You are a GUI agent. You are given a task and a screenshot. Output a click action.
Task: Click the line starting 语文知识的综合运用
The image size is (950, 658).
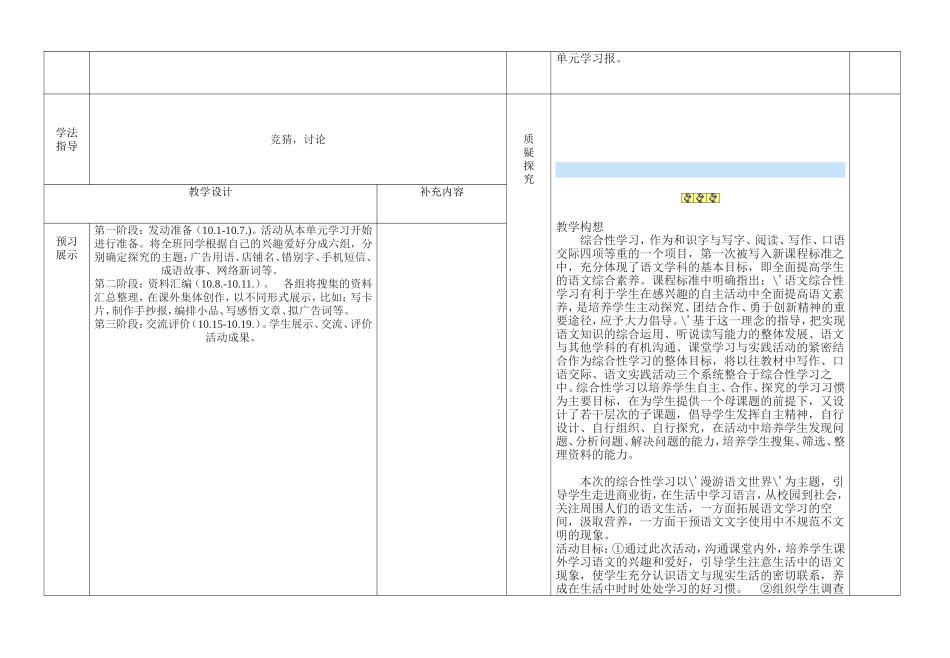tap(700, 333)
